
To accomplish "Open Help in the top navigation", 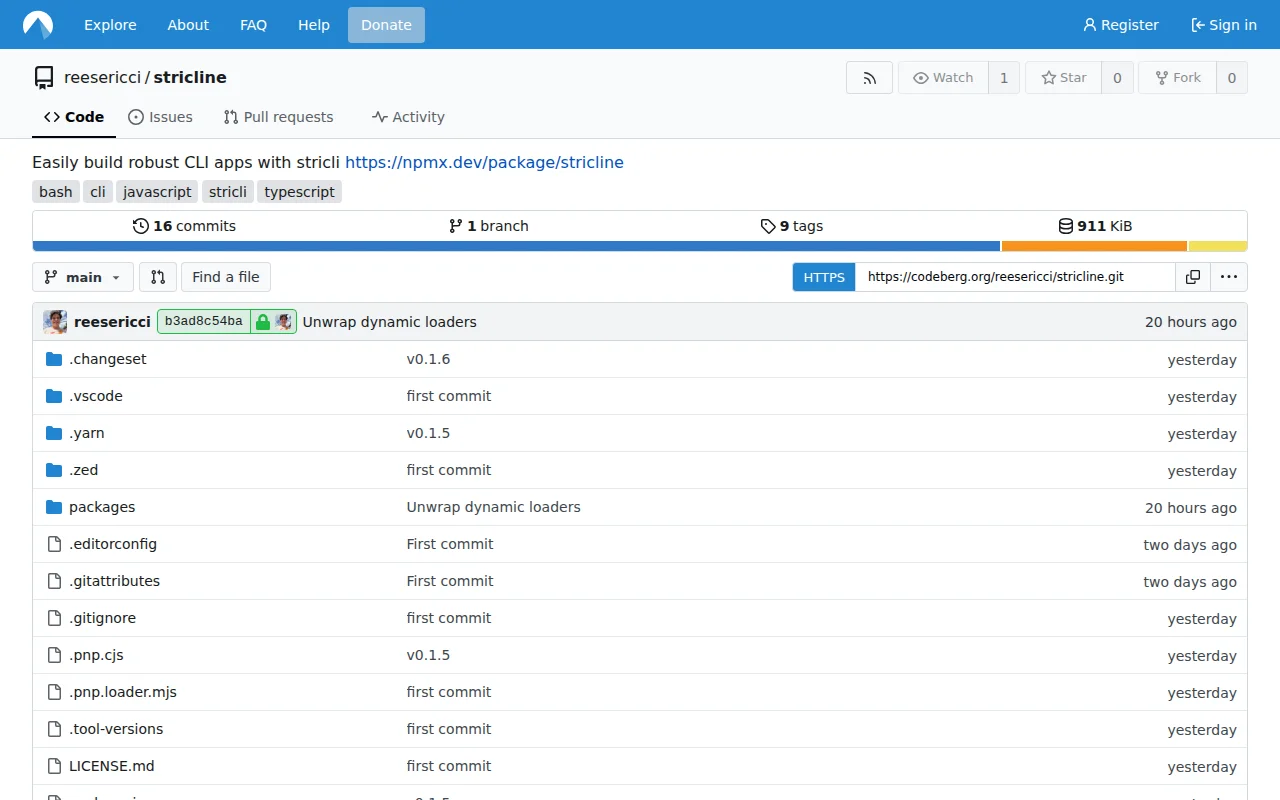I will point(314,25).
